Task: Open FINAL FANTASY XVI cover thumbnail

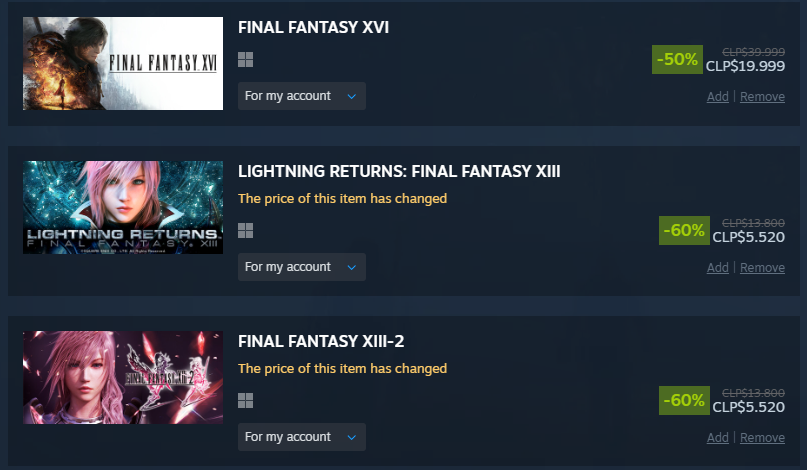Action: pyautogui.click(x=123, y=63)
